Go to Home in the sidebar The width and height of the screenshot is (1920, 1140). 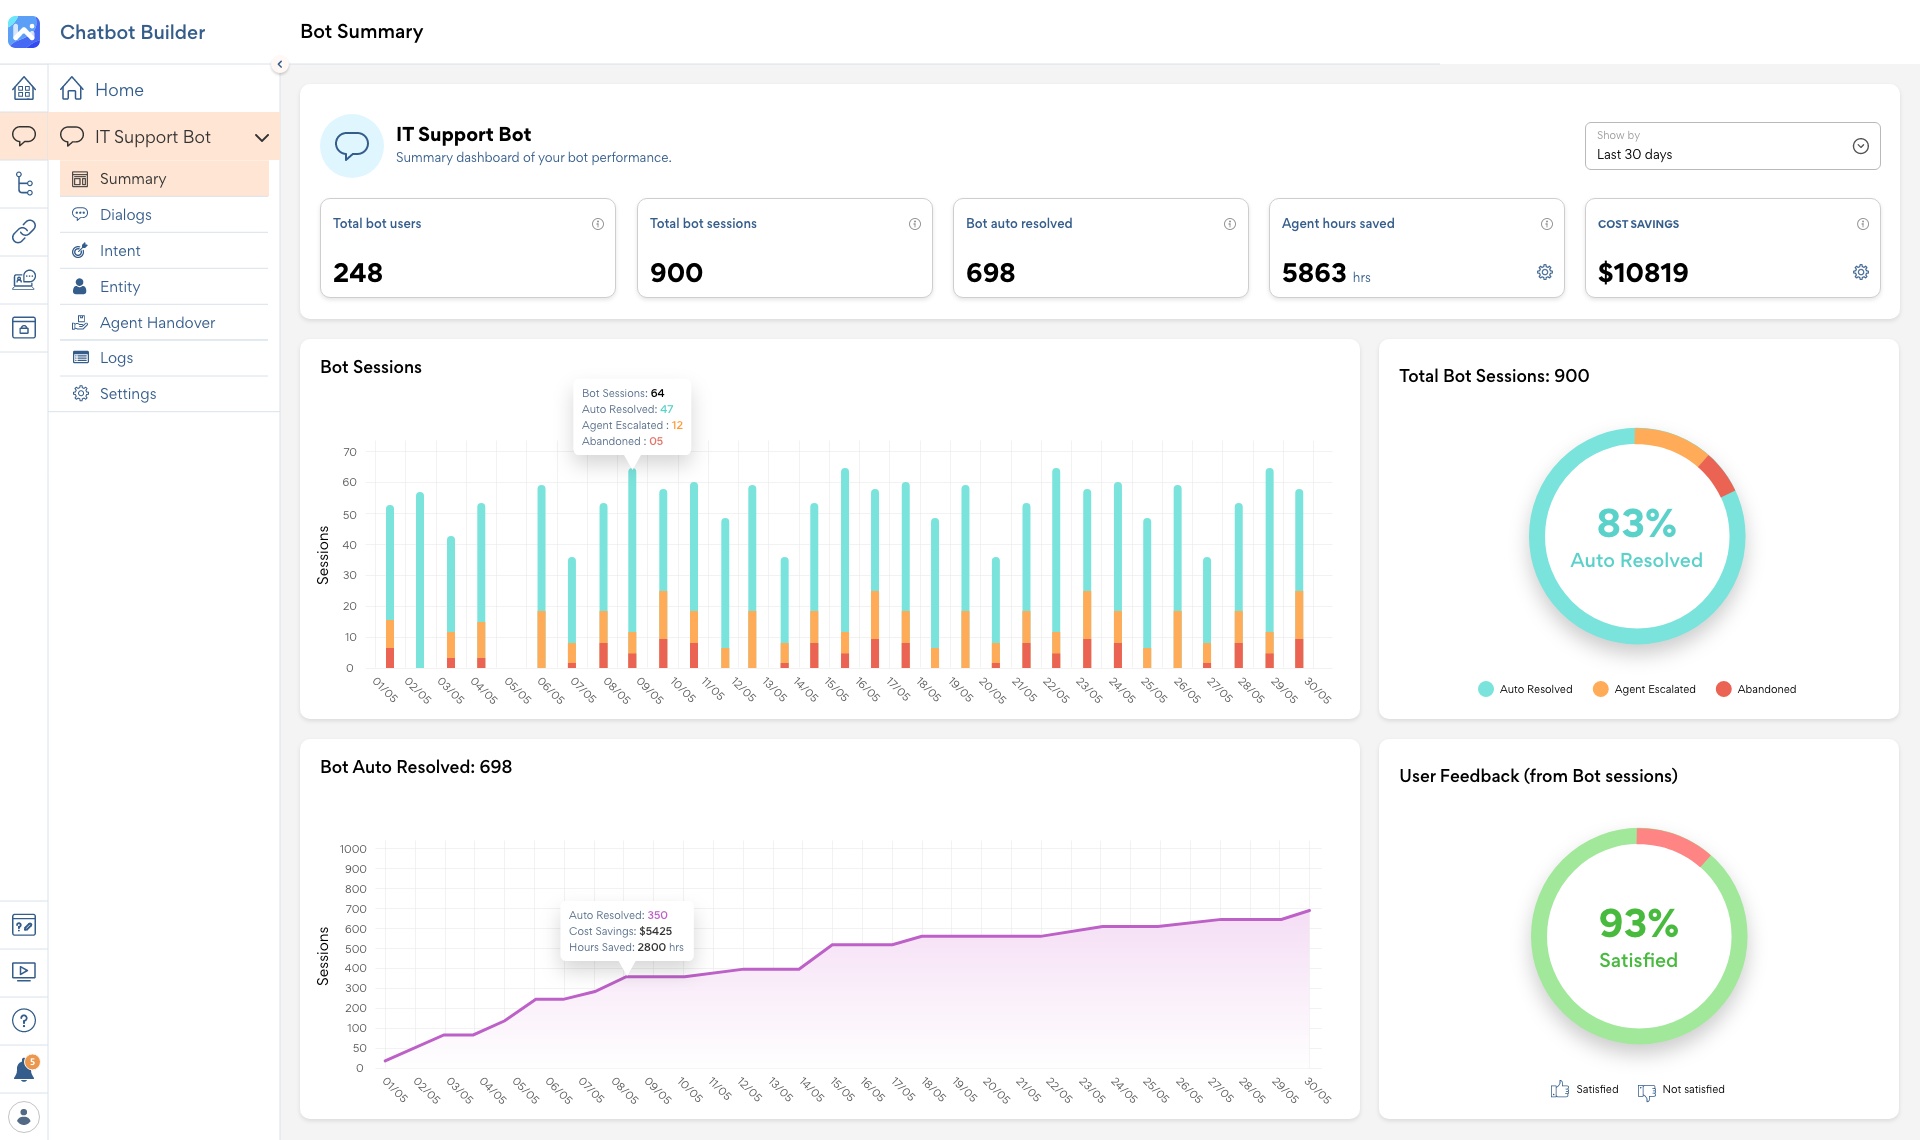coord(118,89)
